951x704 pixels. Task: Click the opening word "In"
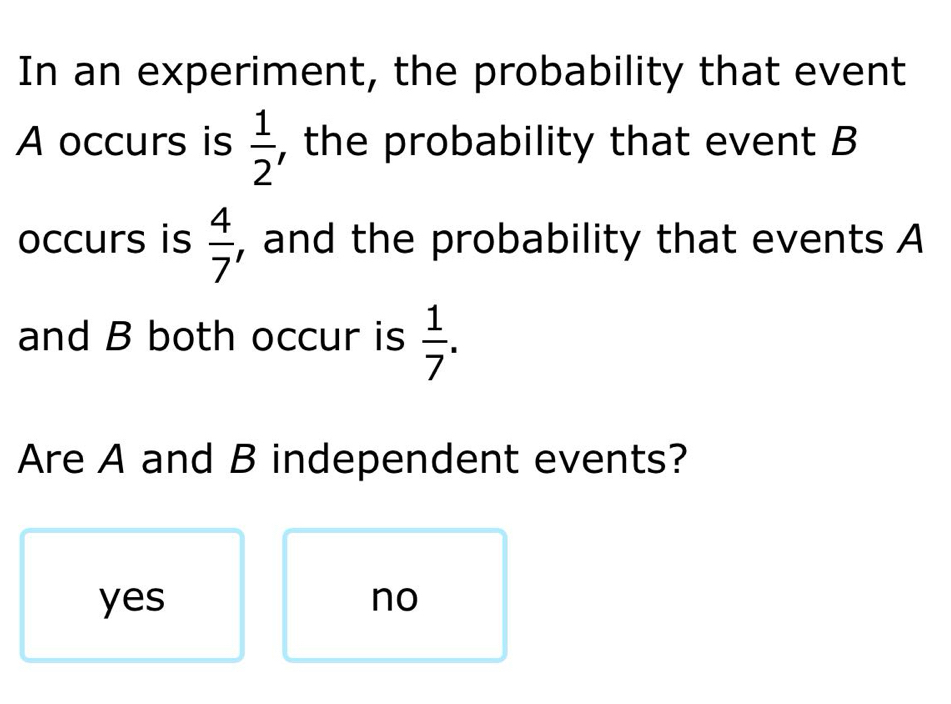click(x=36, y=73)
